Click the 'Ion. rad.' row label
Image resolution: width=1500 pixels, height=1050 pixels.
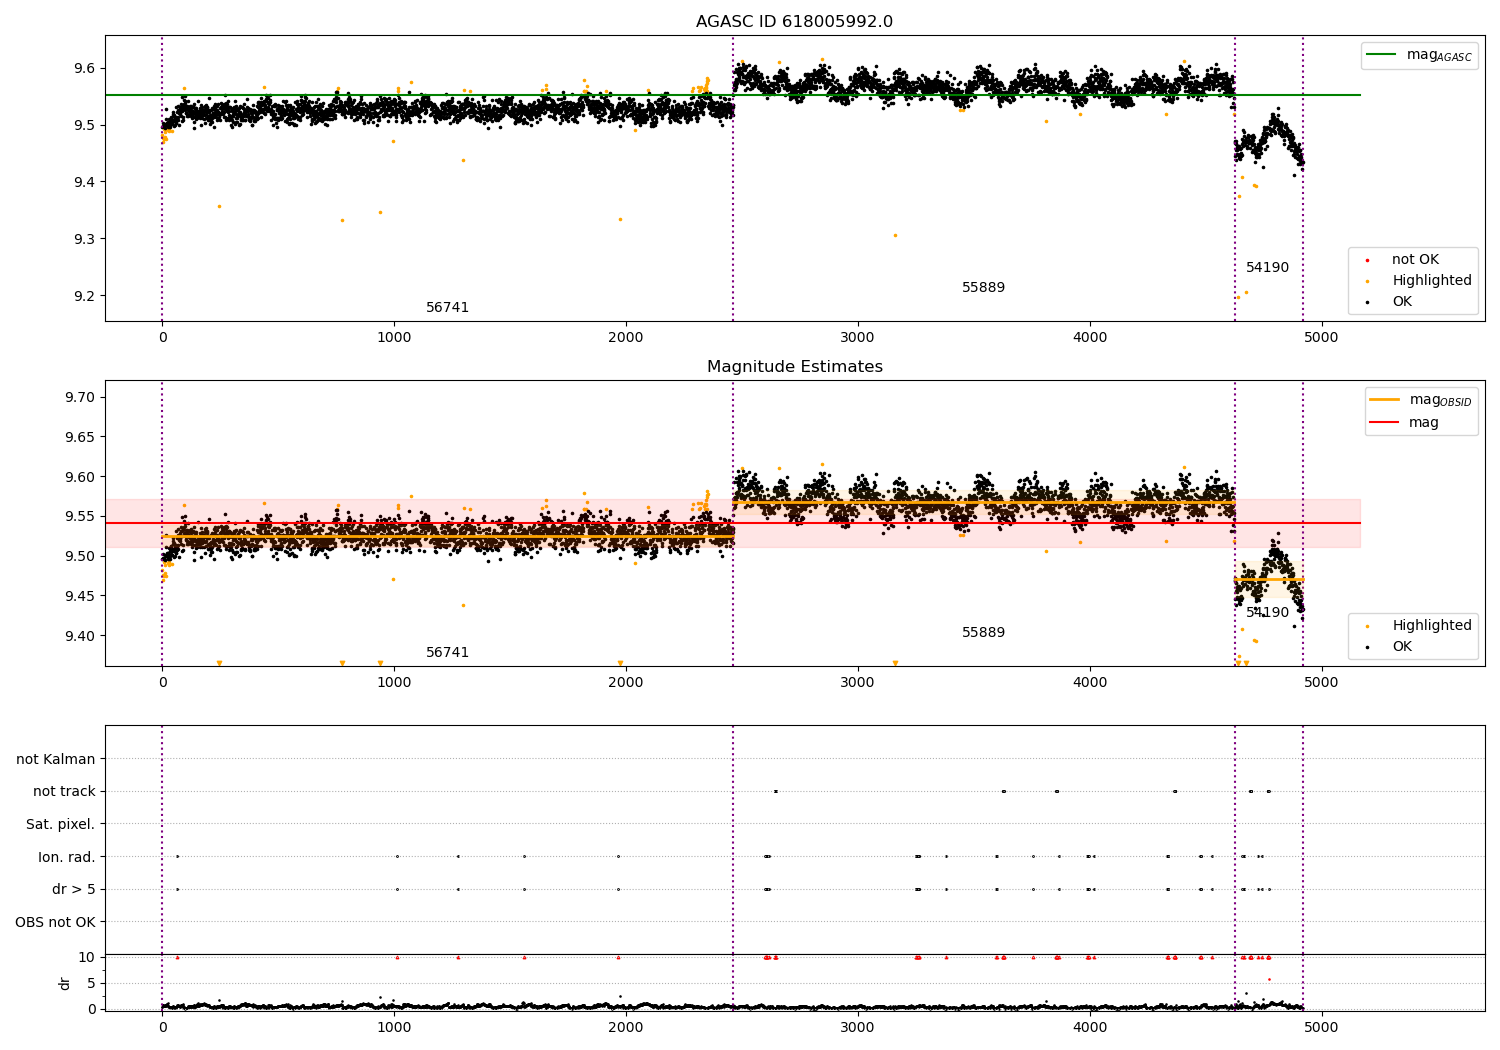(x=67, y=857)
